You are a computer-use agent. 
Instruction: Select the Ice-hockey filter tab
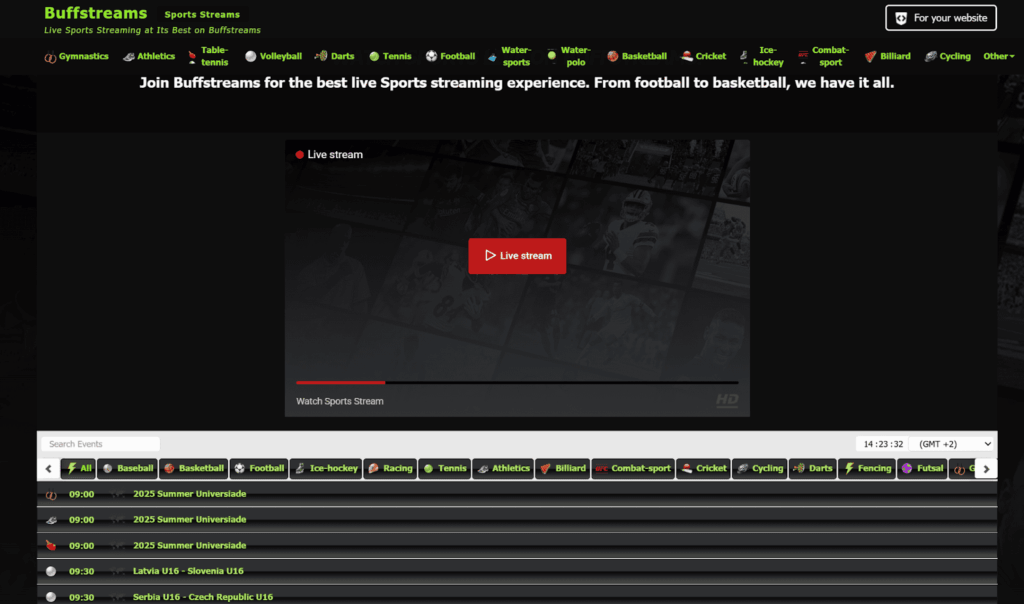(x=325, y=468)
